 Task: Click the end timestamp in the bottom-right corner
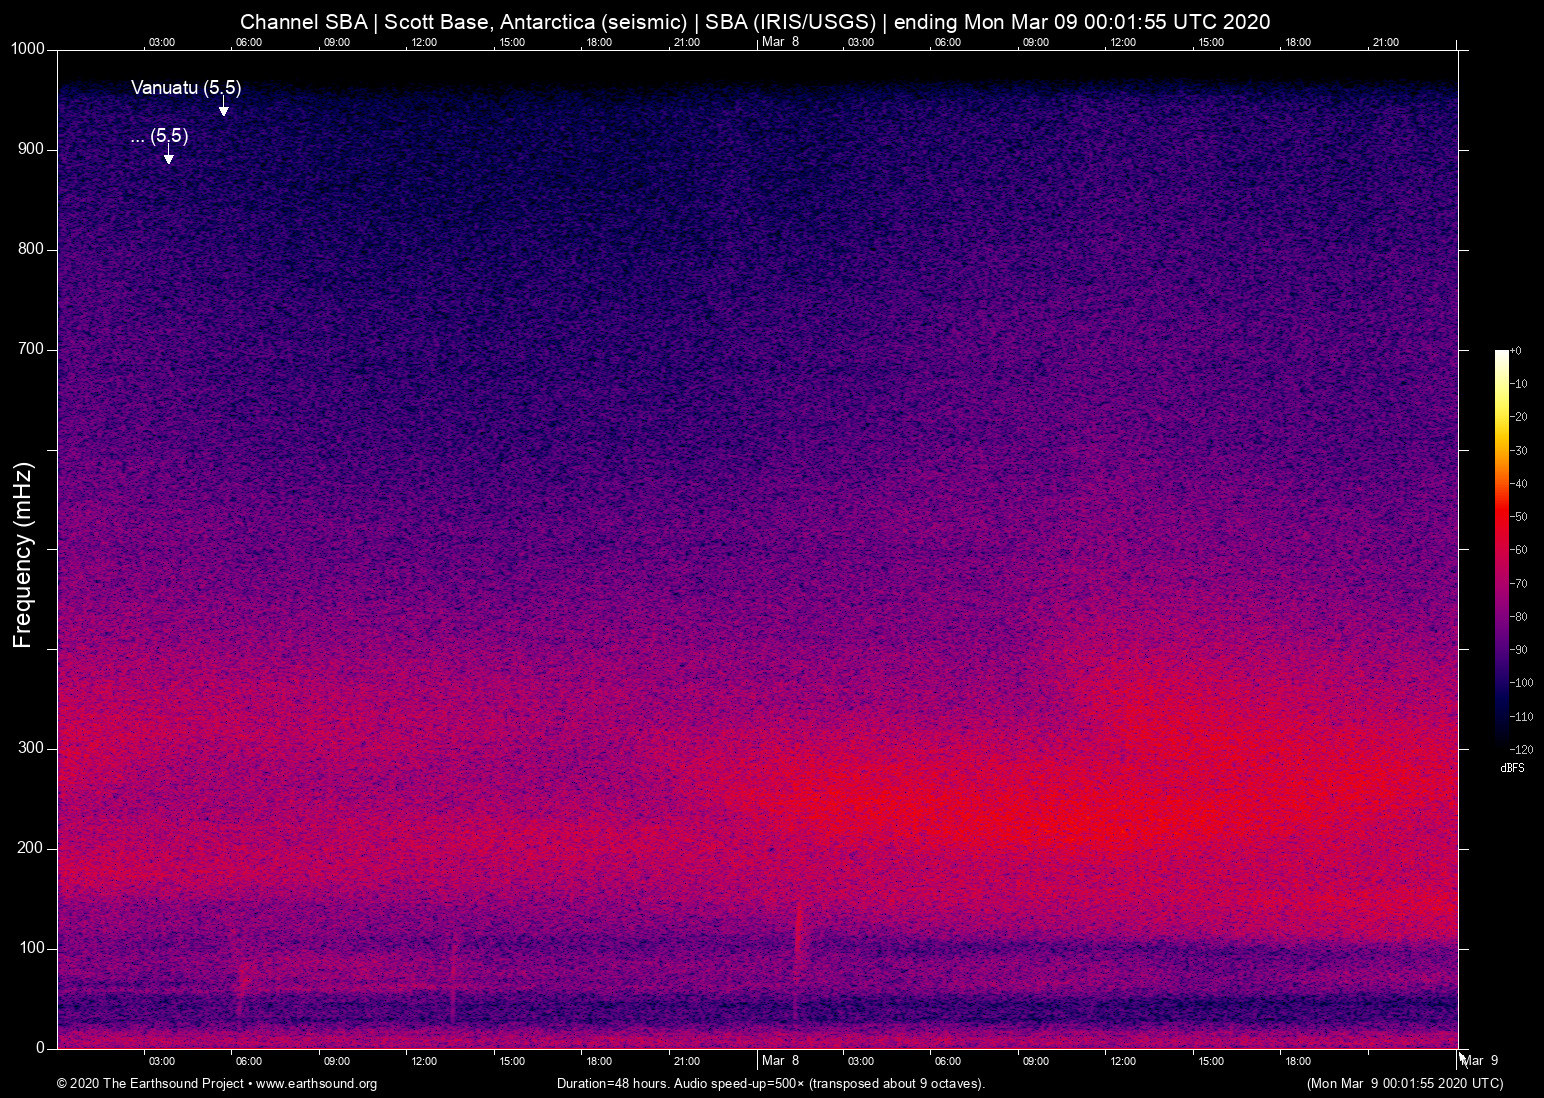point(1404,1084)
